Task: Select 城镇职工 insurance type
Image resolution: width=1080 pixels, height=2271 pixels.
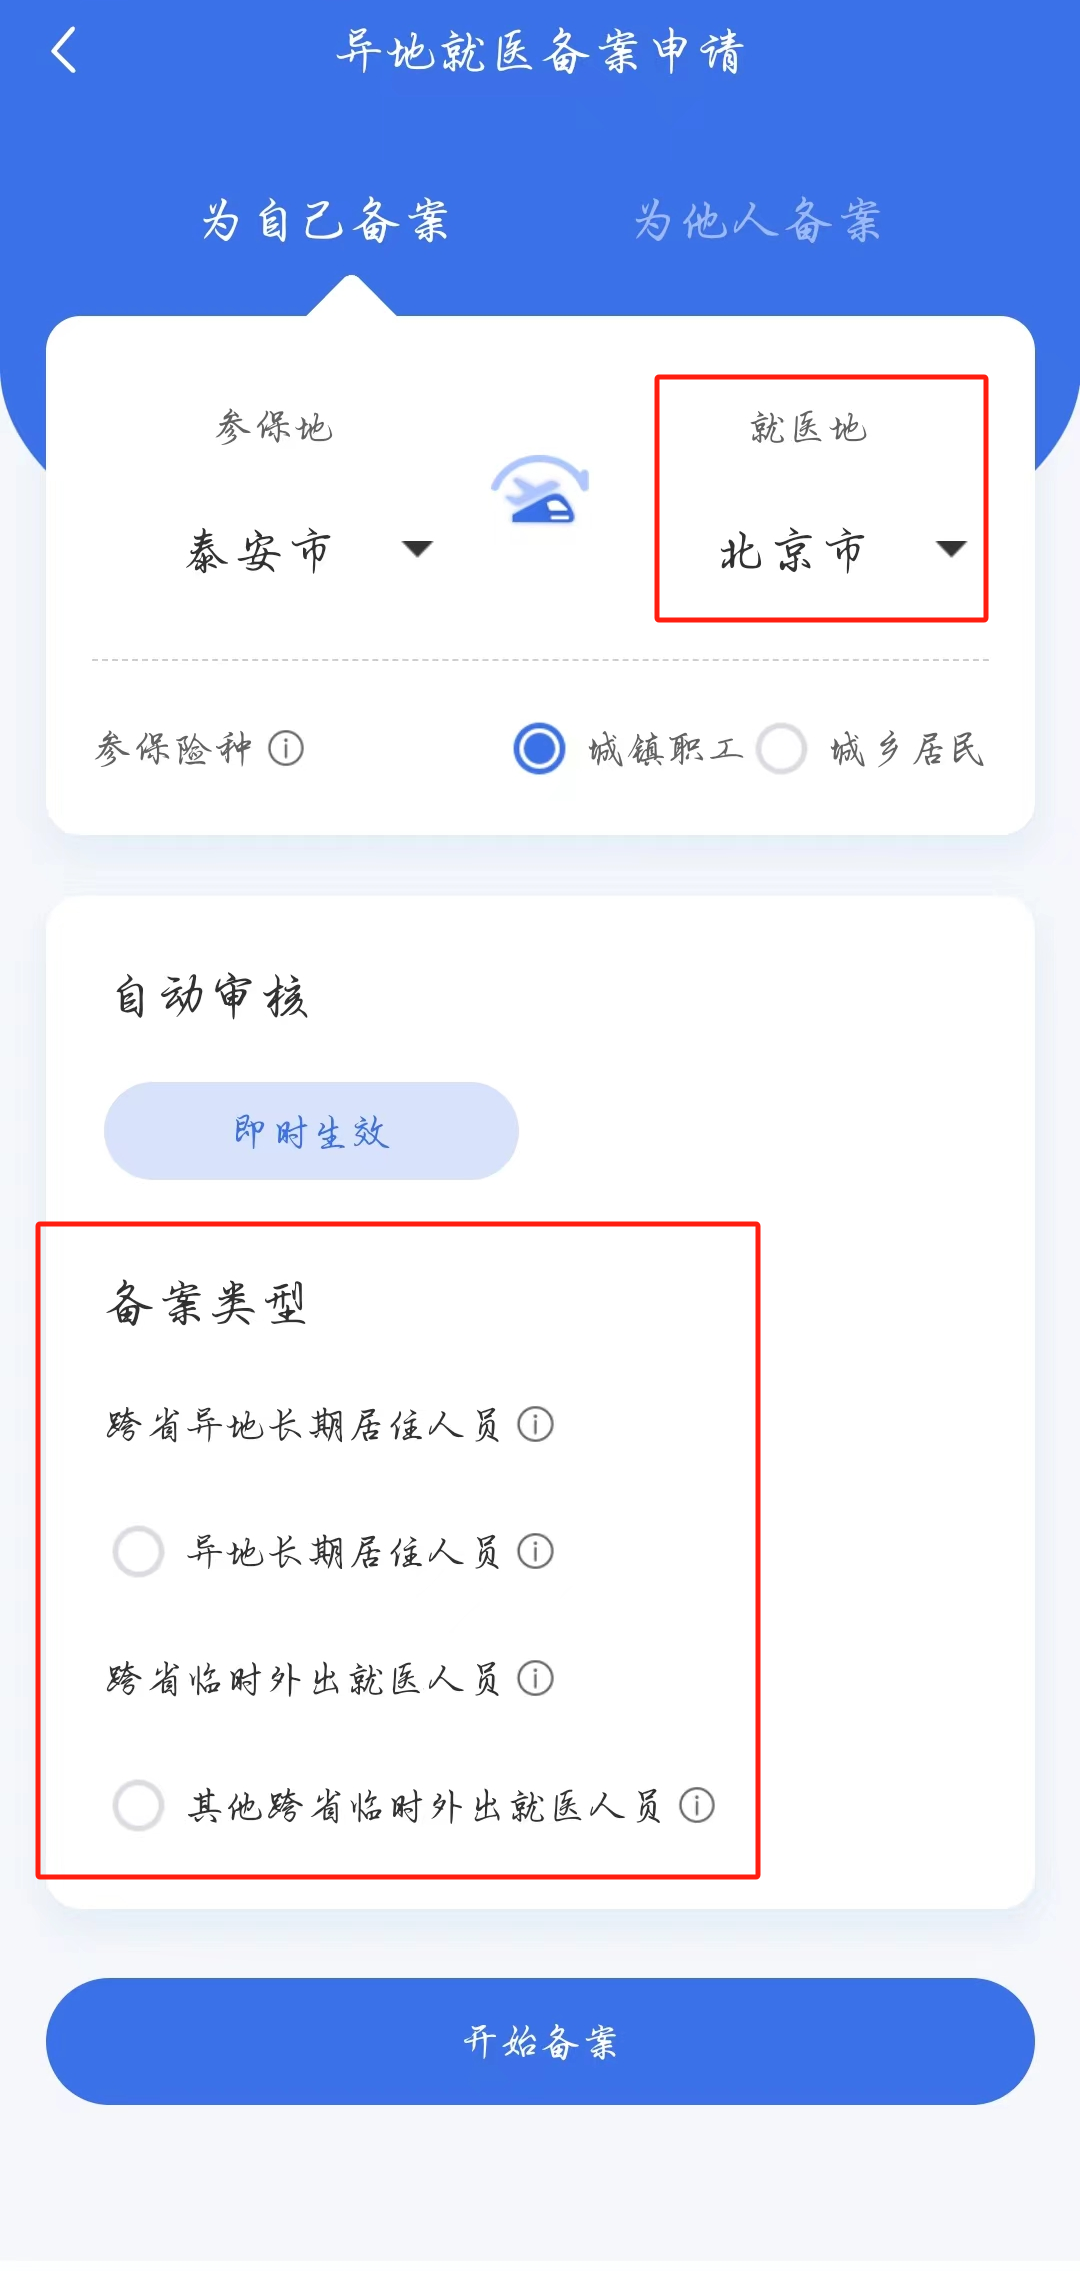Action: point(540,749)
